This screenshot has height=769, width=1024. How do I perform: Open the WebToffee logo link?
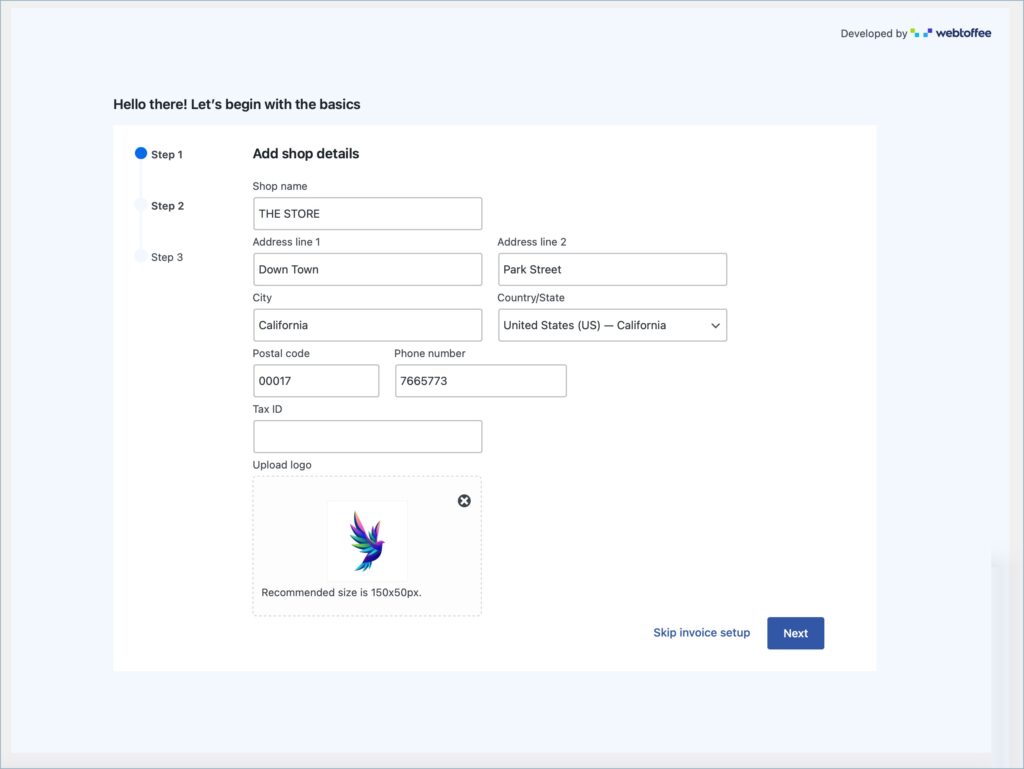pos(951,33)
